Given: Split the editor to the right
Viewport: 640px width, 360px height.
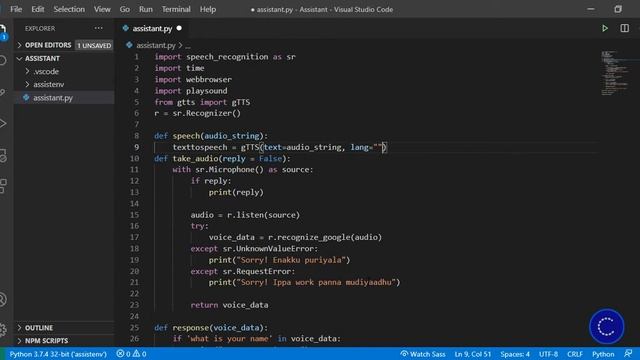Looking at the screenshot, I should click(x=624, y=28).
